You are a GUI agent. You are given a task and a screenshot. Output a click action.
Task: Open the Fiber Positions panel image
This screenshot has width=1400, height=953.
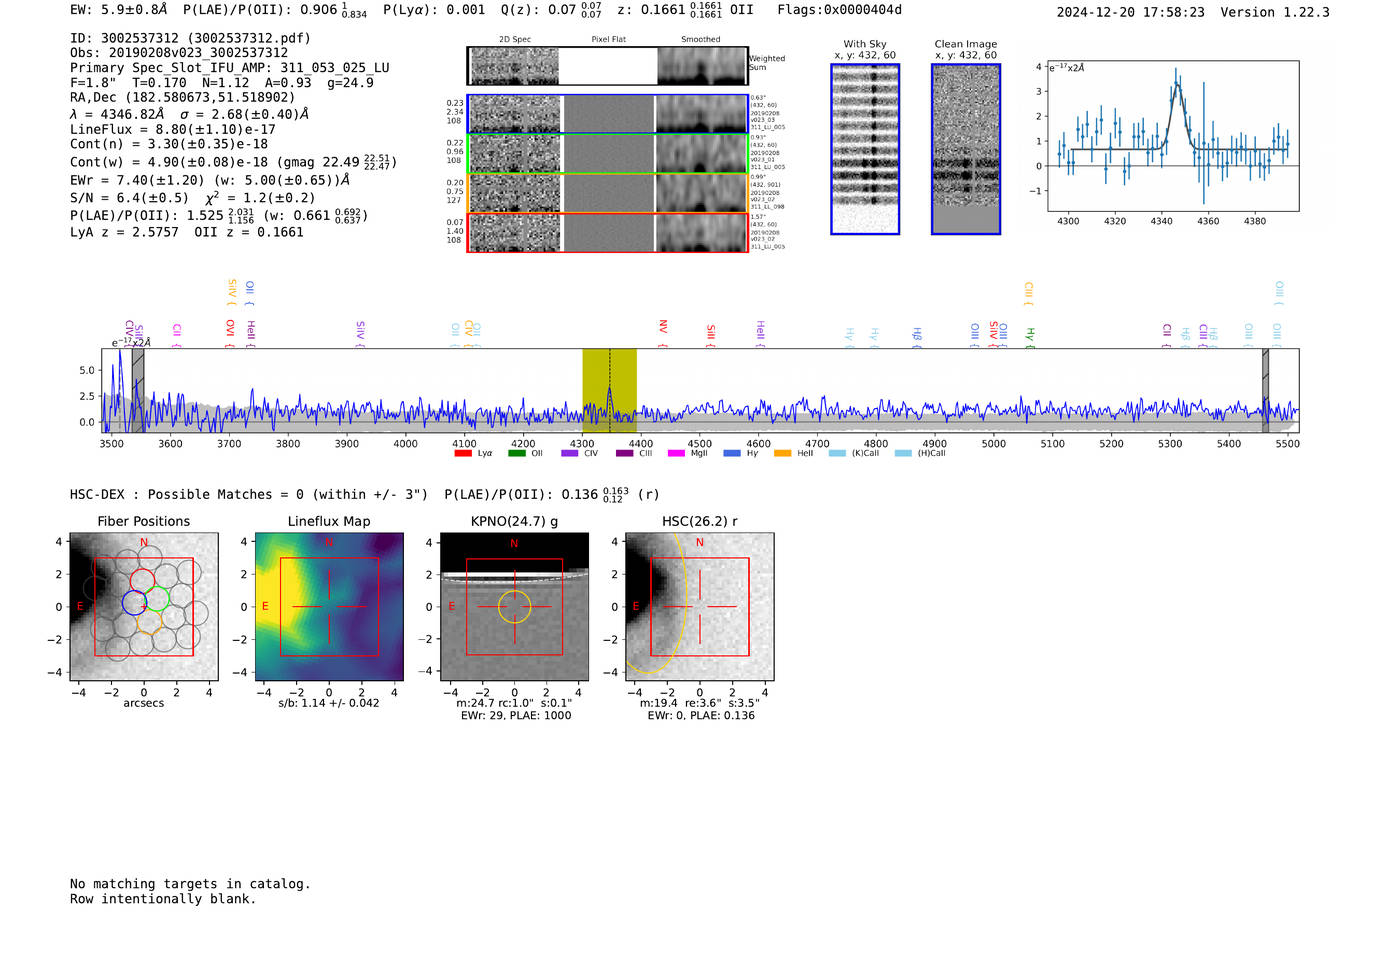[143, 607]
